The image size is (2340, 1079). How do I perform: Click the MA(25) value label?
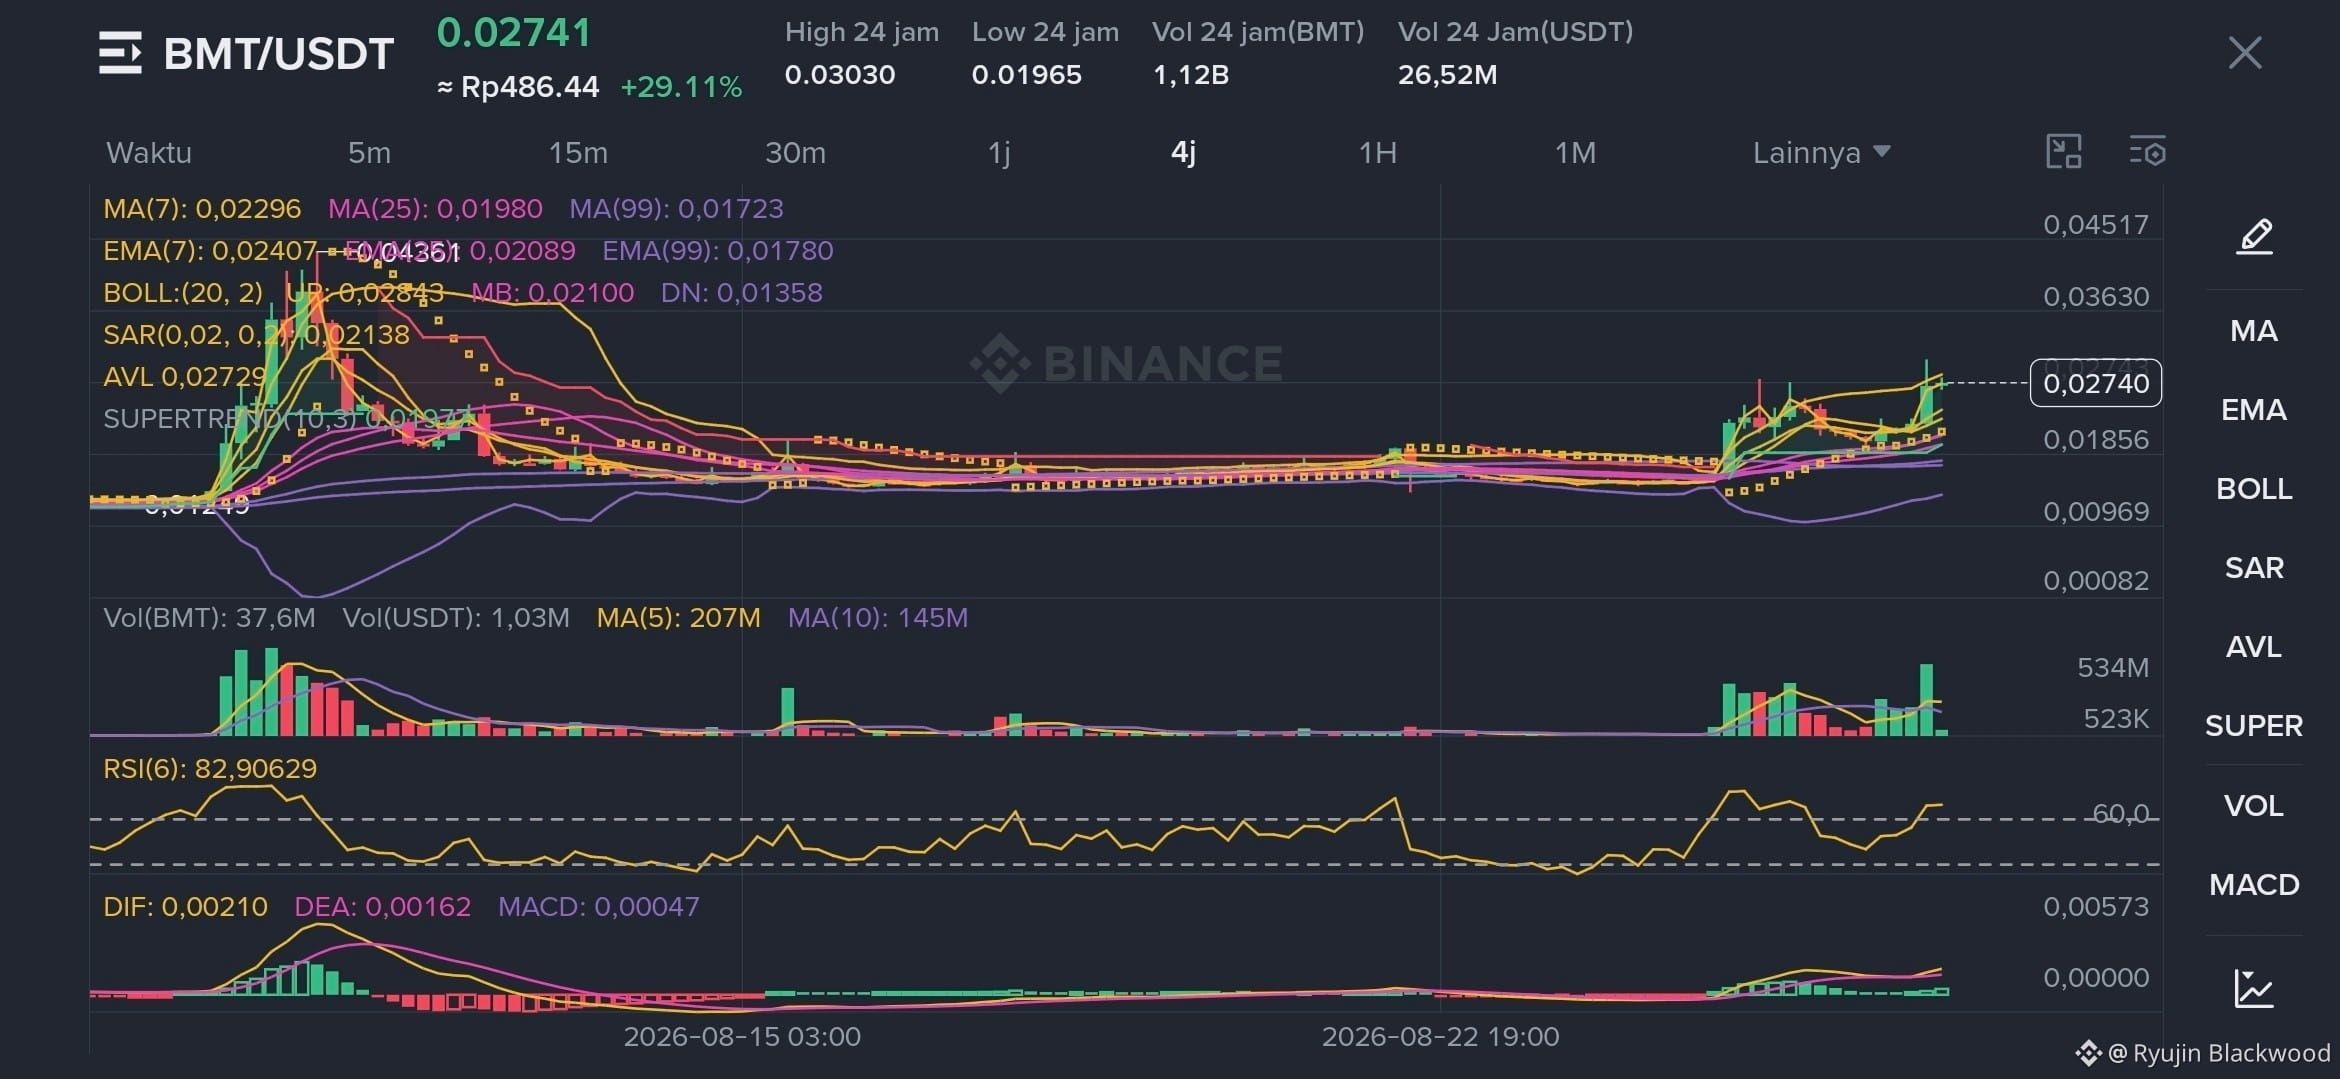point(435,209)
